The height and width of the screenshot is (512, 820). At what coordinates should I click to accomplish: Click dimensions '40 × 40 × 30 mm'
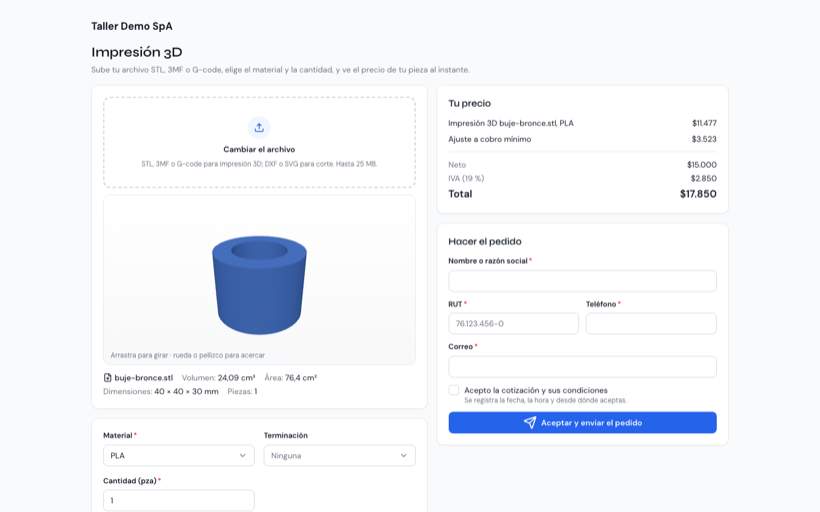coord(186,391)
